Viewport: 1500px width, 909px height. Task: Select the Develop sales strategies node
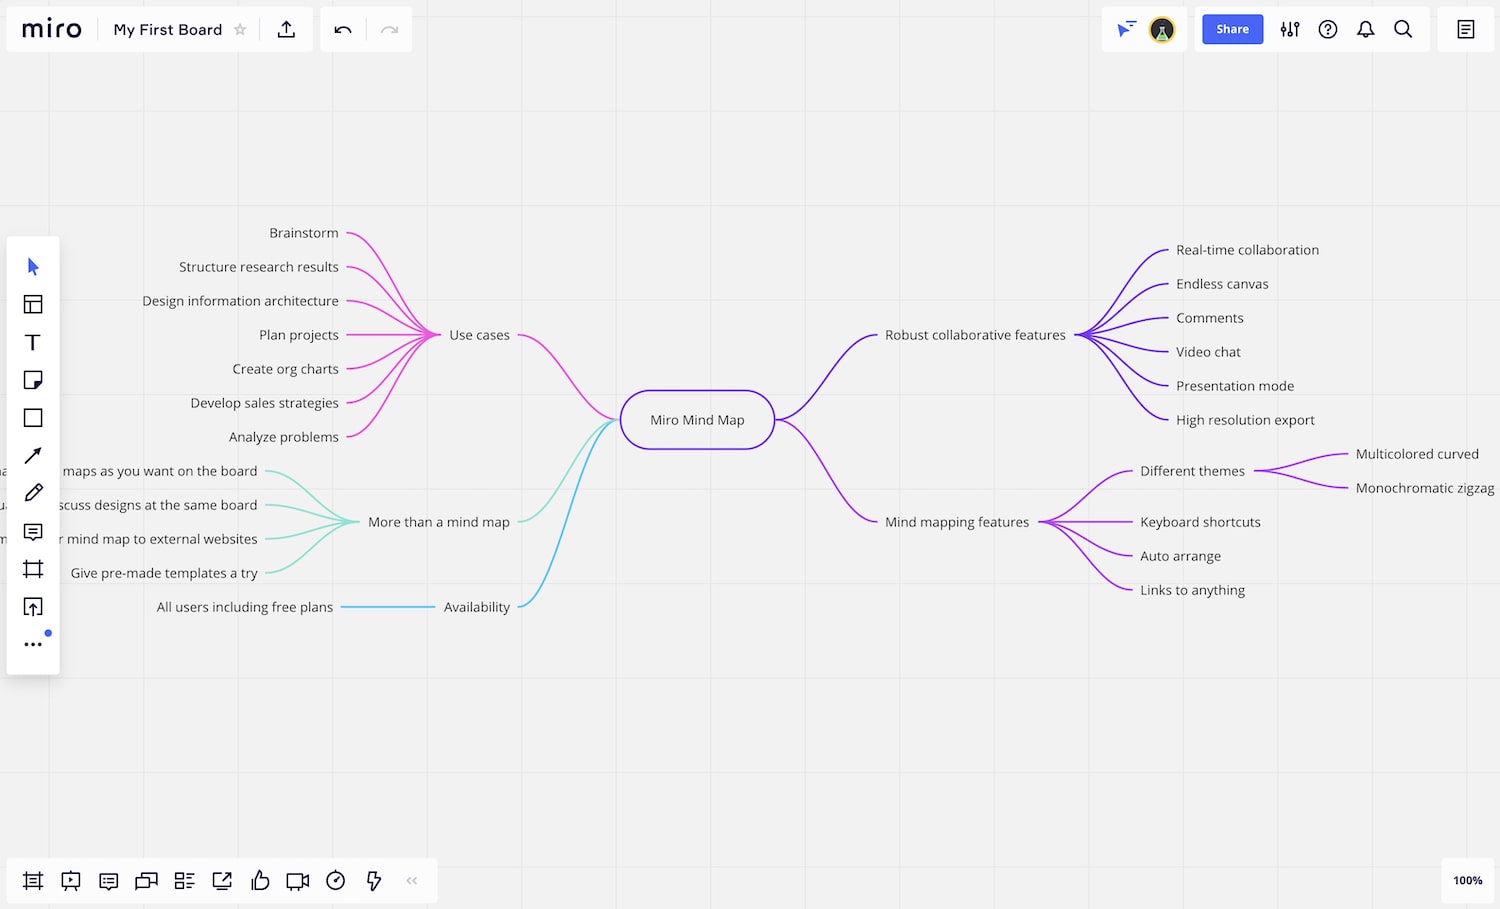pos(265,403)
